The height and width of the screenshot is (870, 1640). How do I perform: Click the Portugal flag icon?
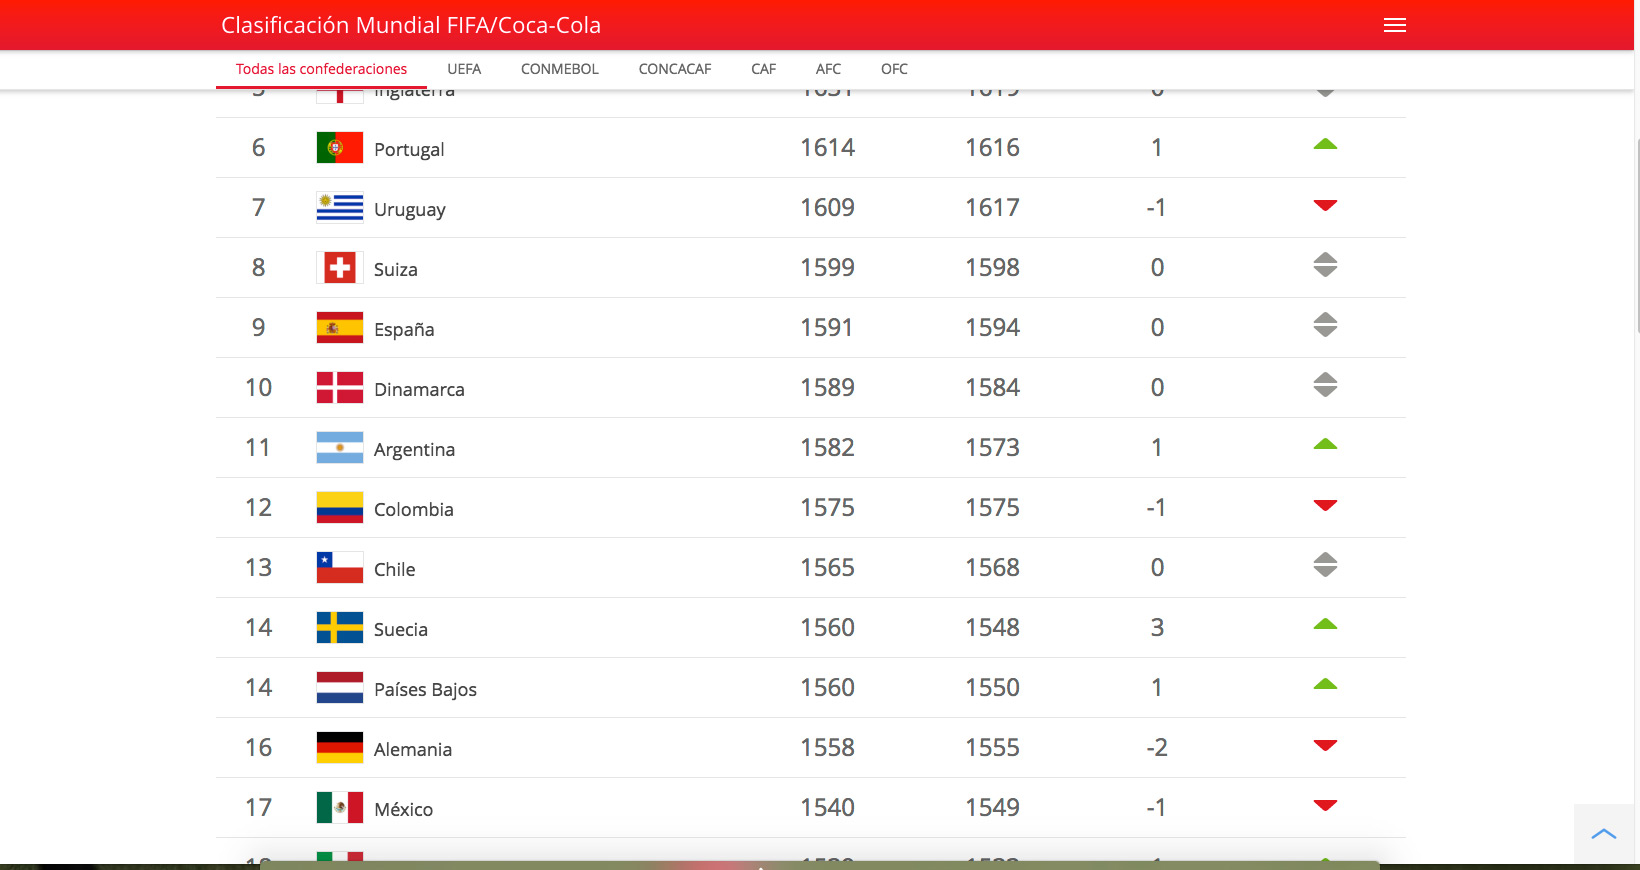pos(340,148)
